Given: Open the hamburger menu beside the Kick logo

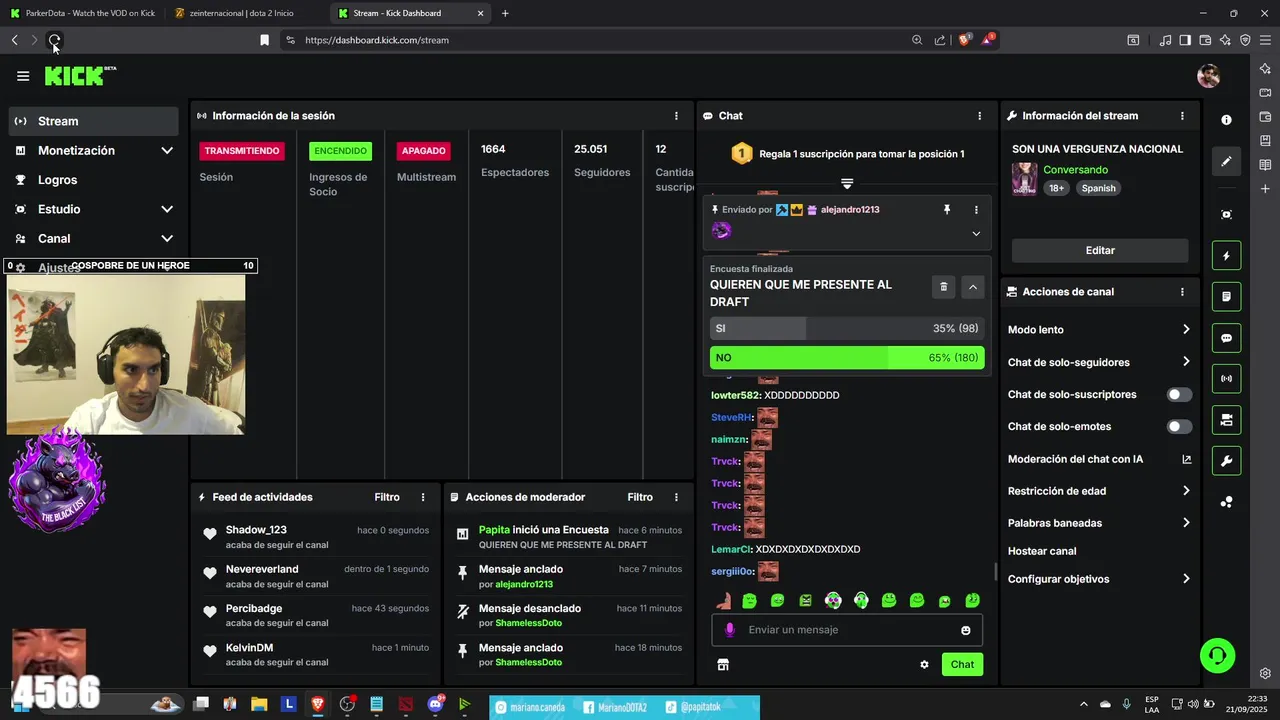Looking at the screenshot, I should pos(23,76).
